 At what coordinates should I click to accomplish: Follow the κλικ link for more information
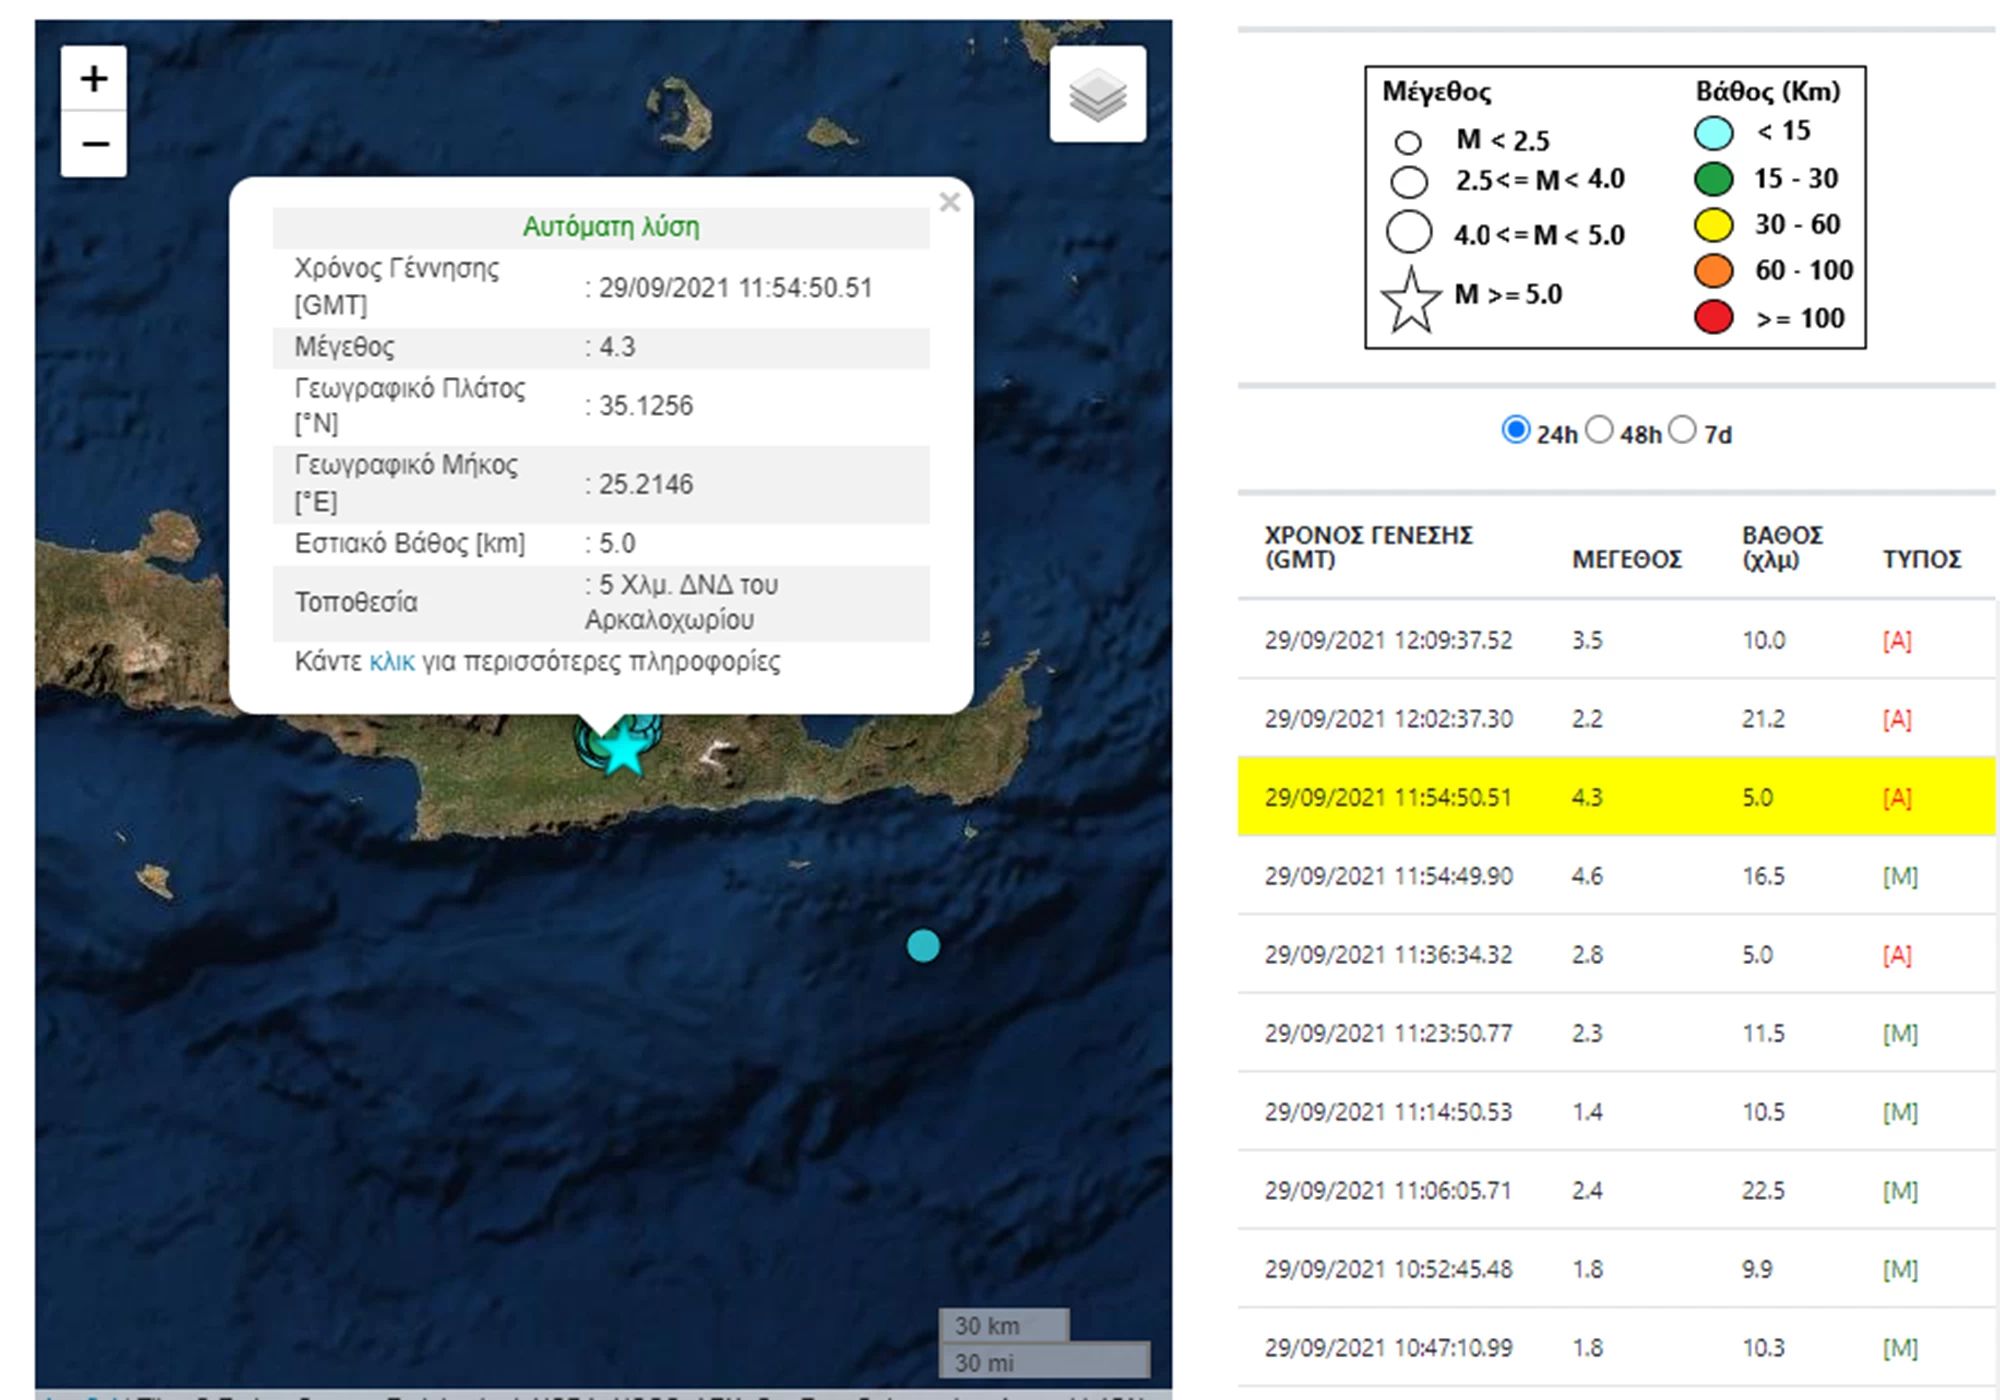click(392, 662)
